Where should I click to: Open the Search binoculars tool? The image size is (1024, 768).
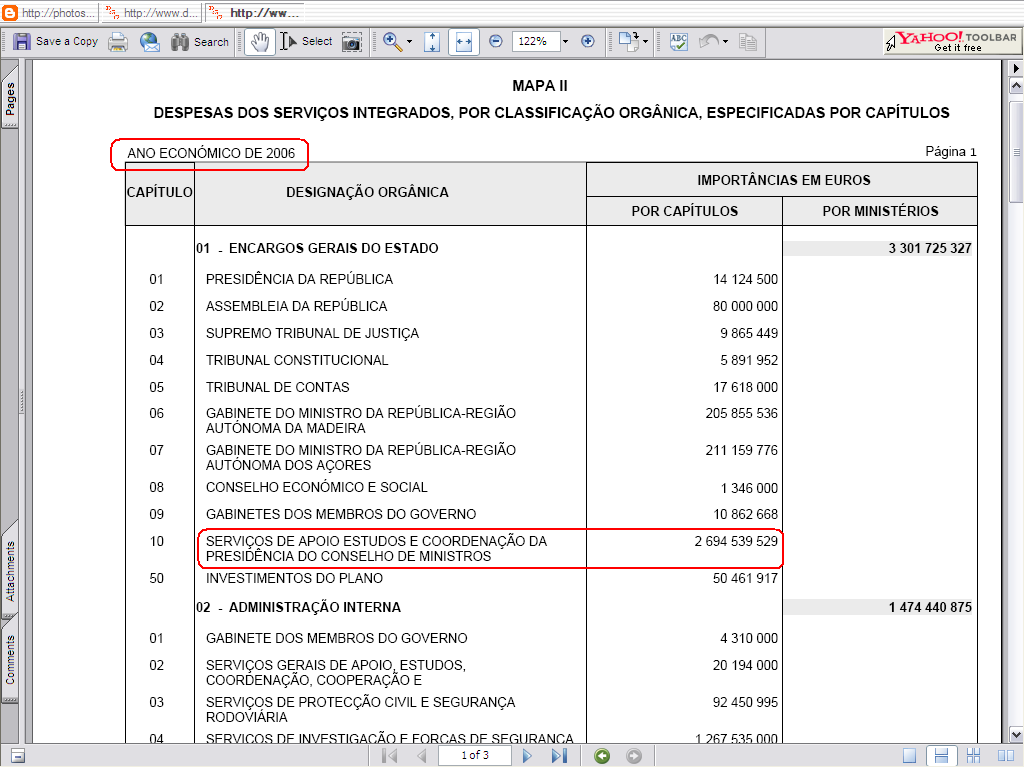pos(200,42)
